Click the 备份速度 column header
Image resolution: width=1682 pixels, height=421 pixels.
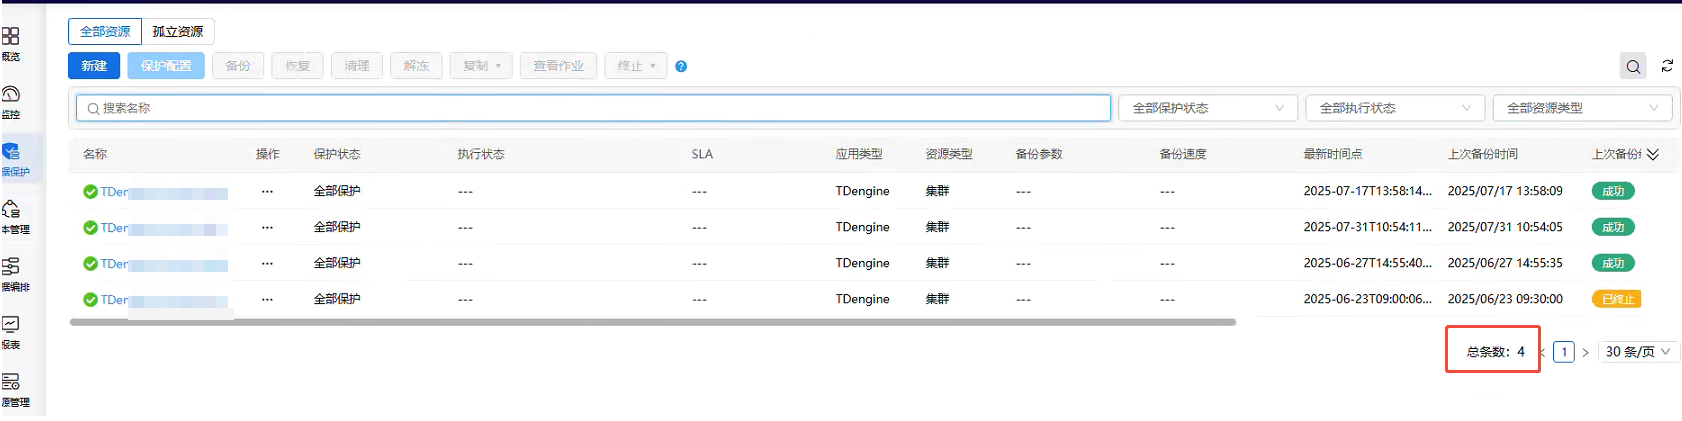(x=1183, y=154)
